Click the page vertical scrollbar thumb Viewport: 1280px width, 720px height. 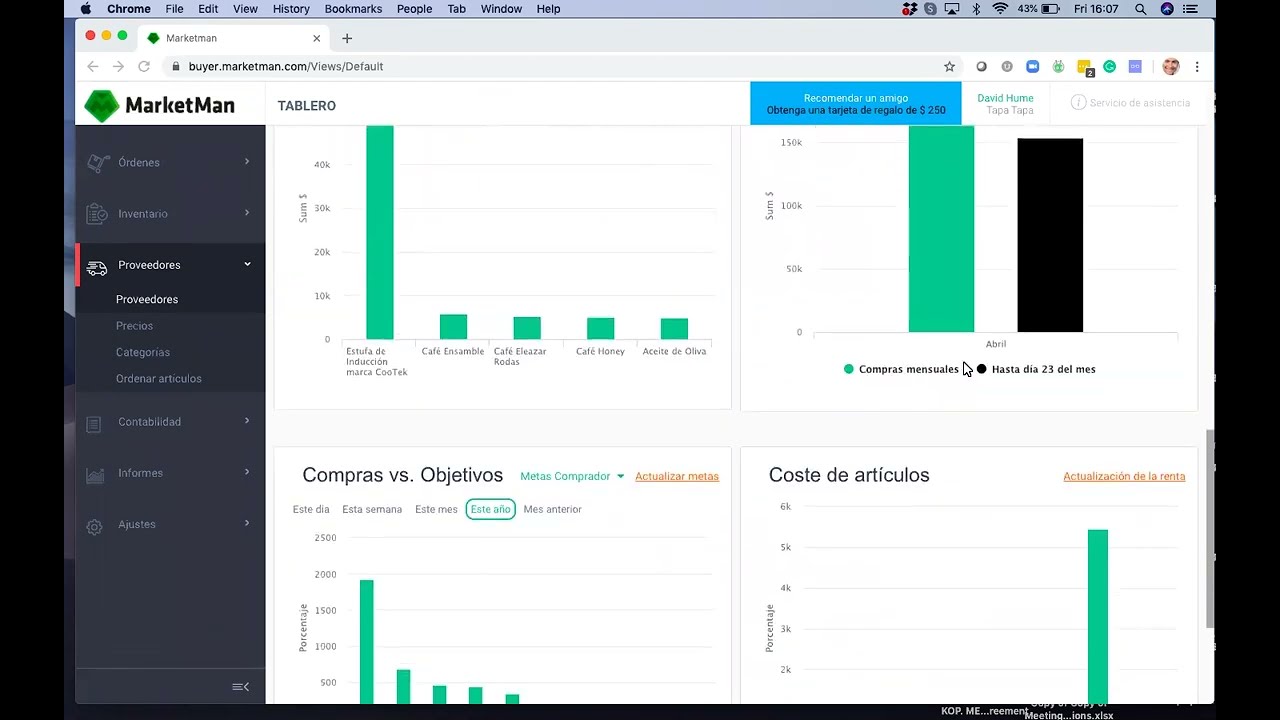(x=1210, y=530)
